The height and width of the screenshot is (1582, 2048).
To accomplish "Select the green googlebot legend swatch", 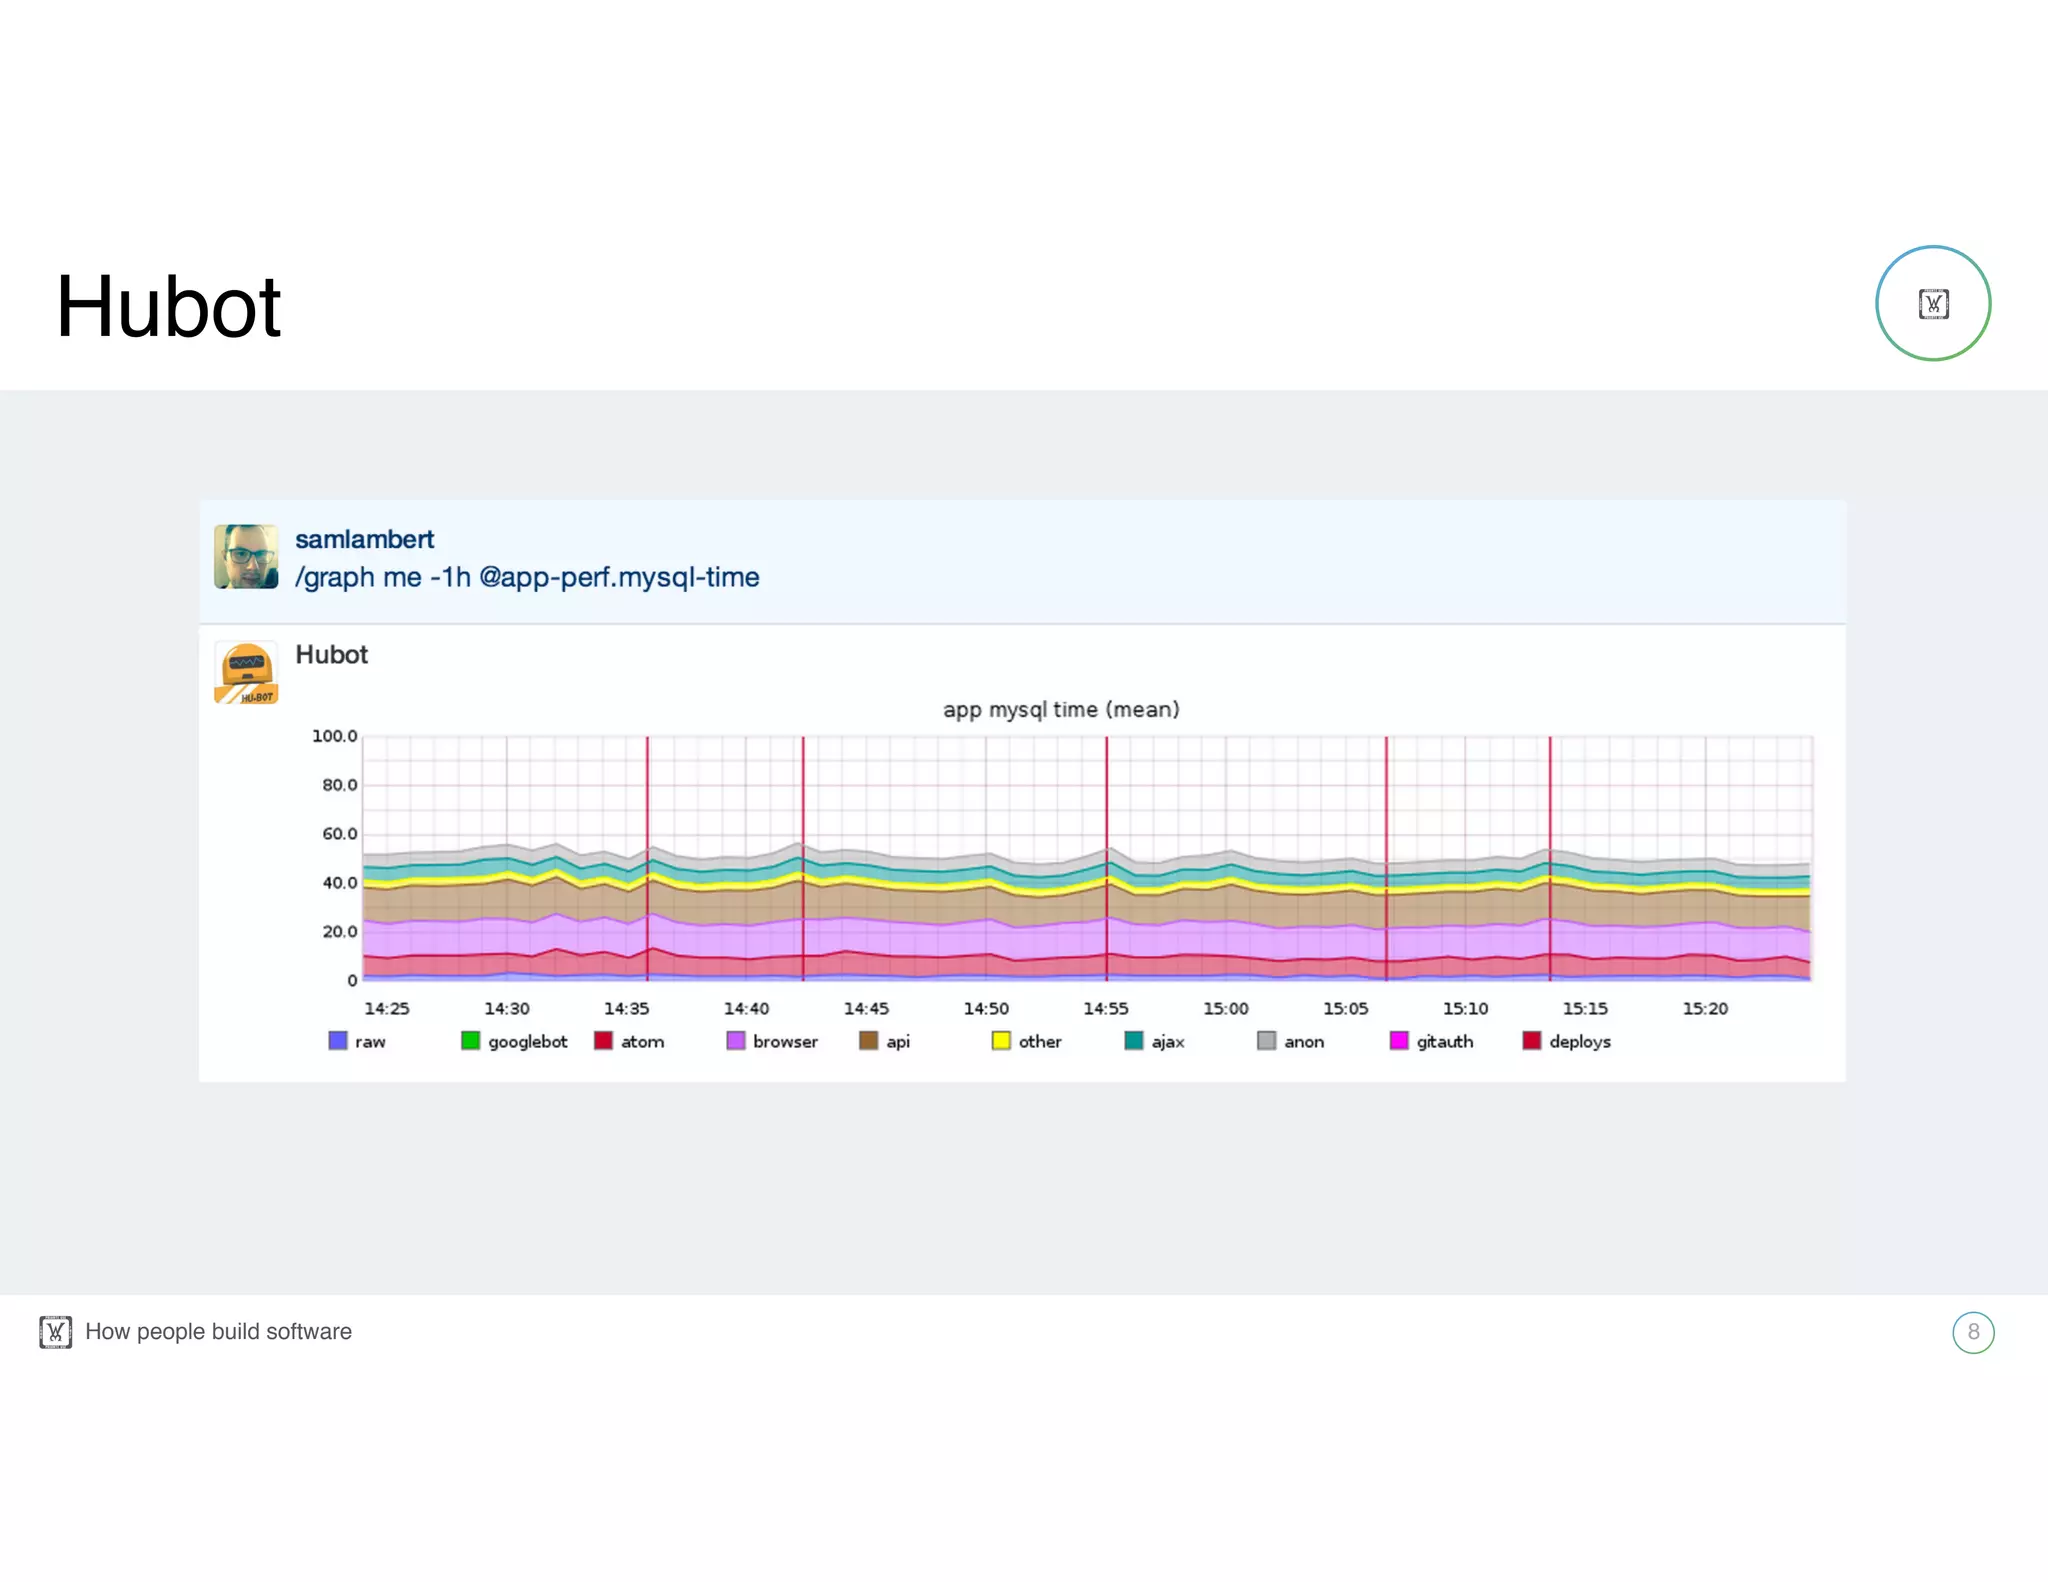I will pyautogui.click(x=470, y=1041).
